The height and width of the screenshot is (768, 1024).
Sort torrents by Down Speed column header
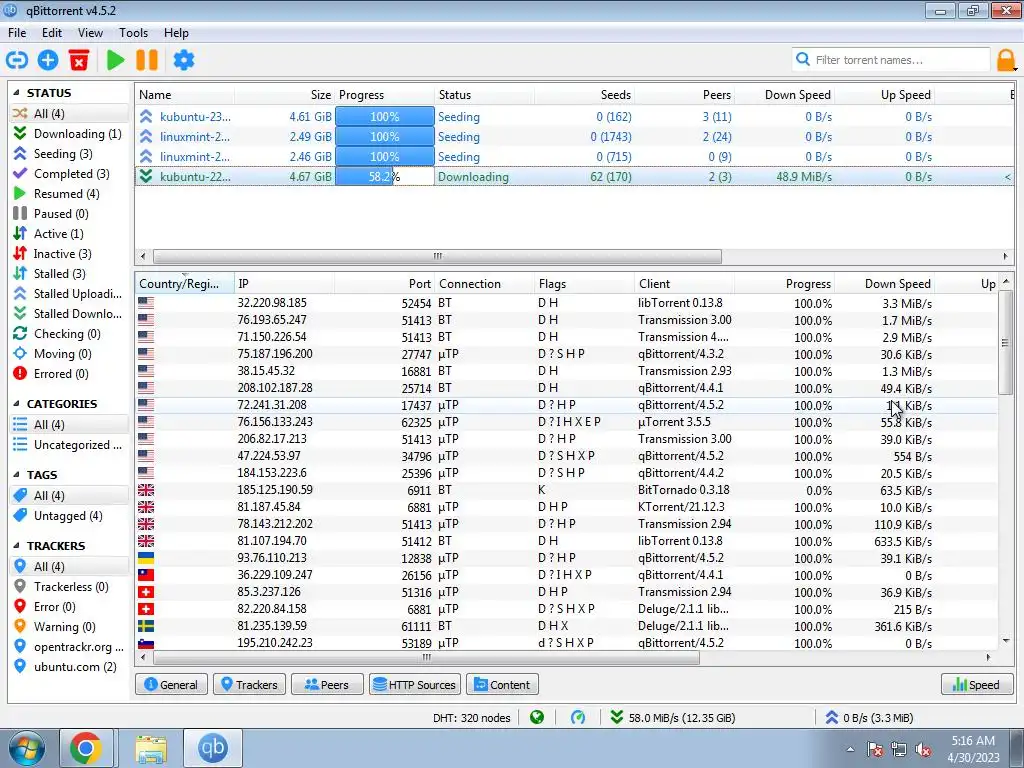pyautogui.click(x=784, y=95)
